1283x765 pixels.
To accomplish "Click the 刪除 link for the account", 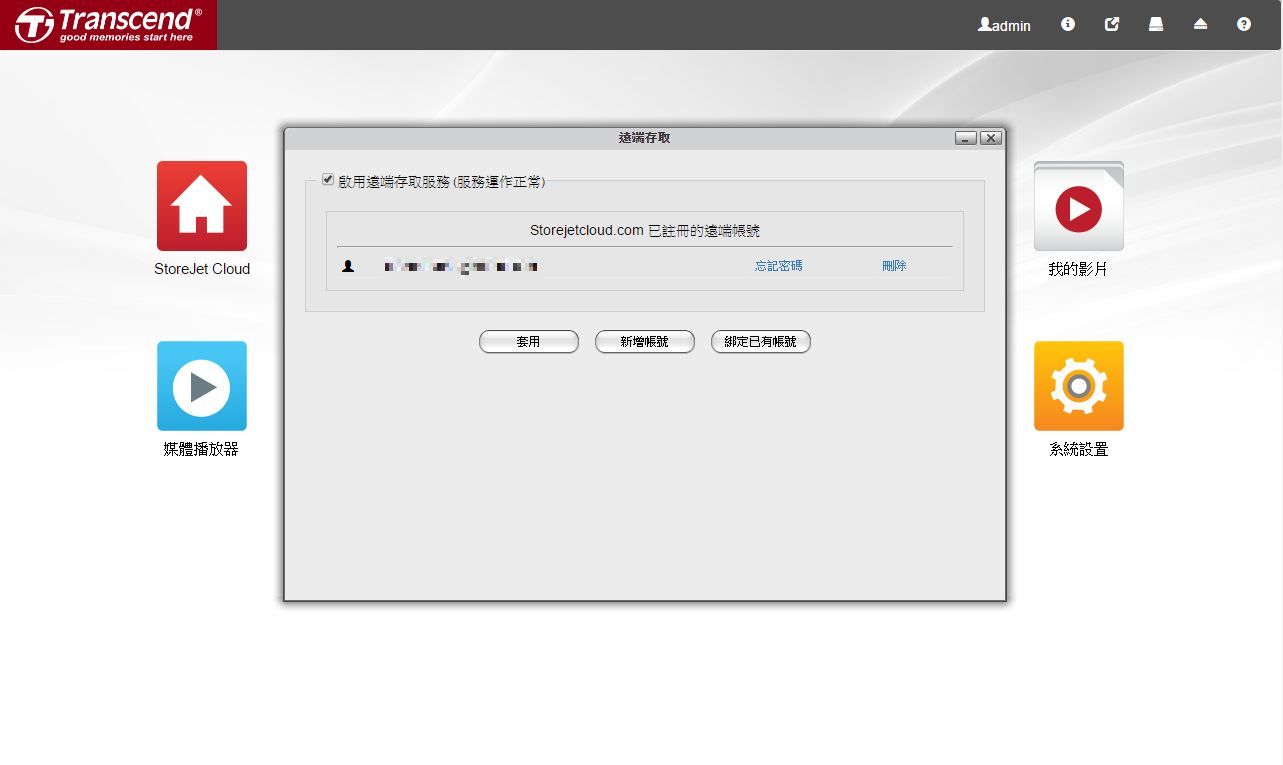I will click(x=894, y=266).
